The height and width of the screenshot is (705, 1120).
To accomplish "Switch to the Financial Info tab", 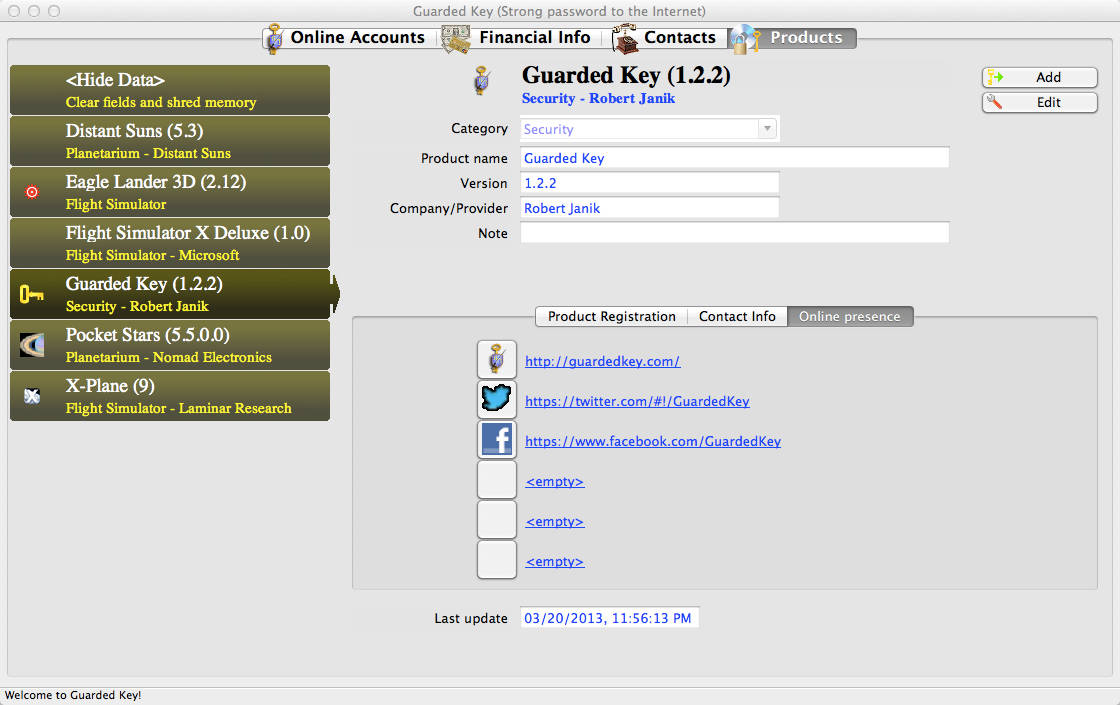I will coord(524,37).
